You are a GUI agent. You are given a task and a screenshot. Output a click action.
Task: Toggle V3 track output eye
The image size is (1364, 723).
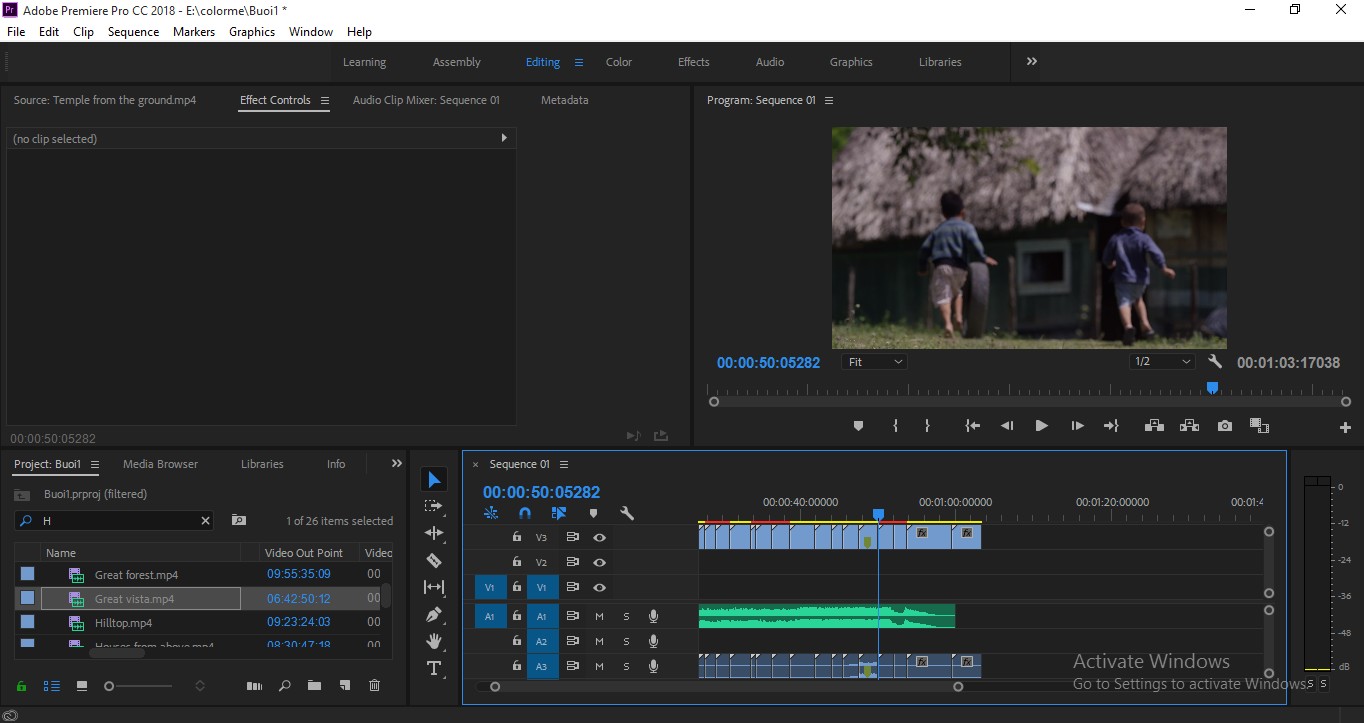[599, 537]
